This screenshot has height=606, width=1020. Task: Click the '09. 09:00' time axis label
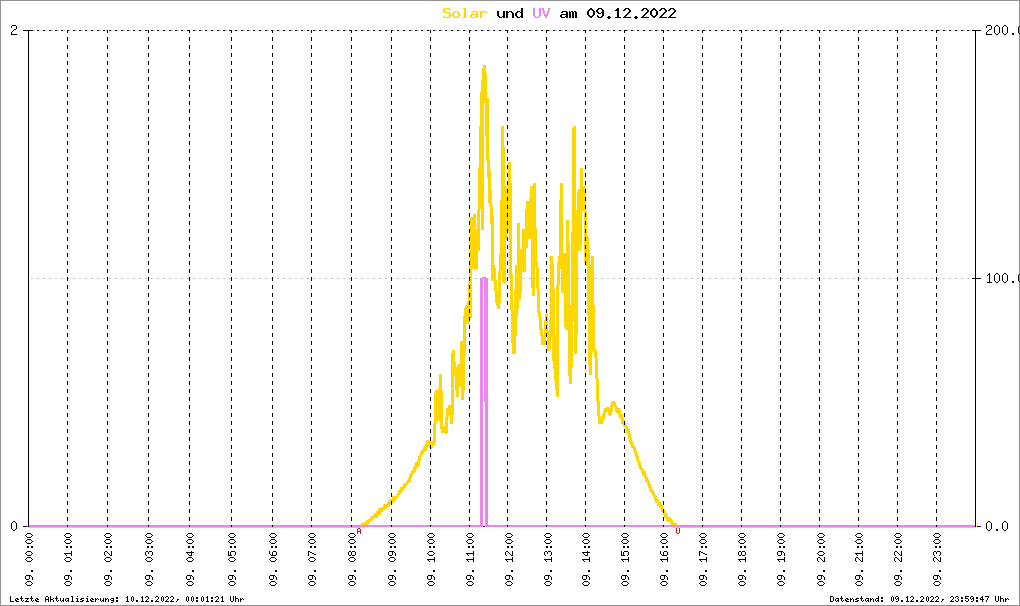coord(392,559)
